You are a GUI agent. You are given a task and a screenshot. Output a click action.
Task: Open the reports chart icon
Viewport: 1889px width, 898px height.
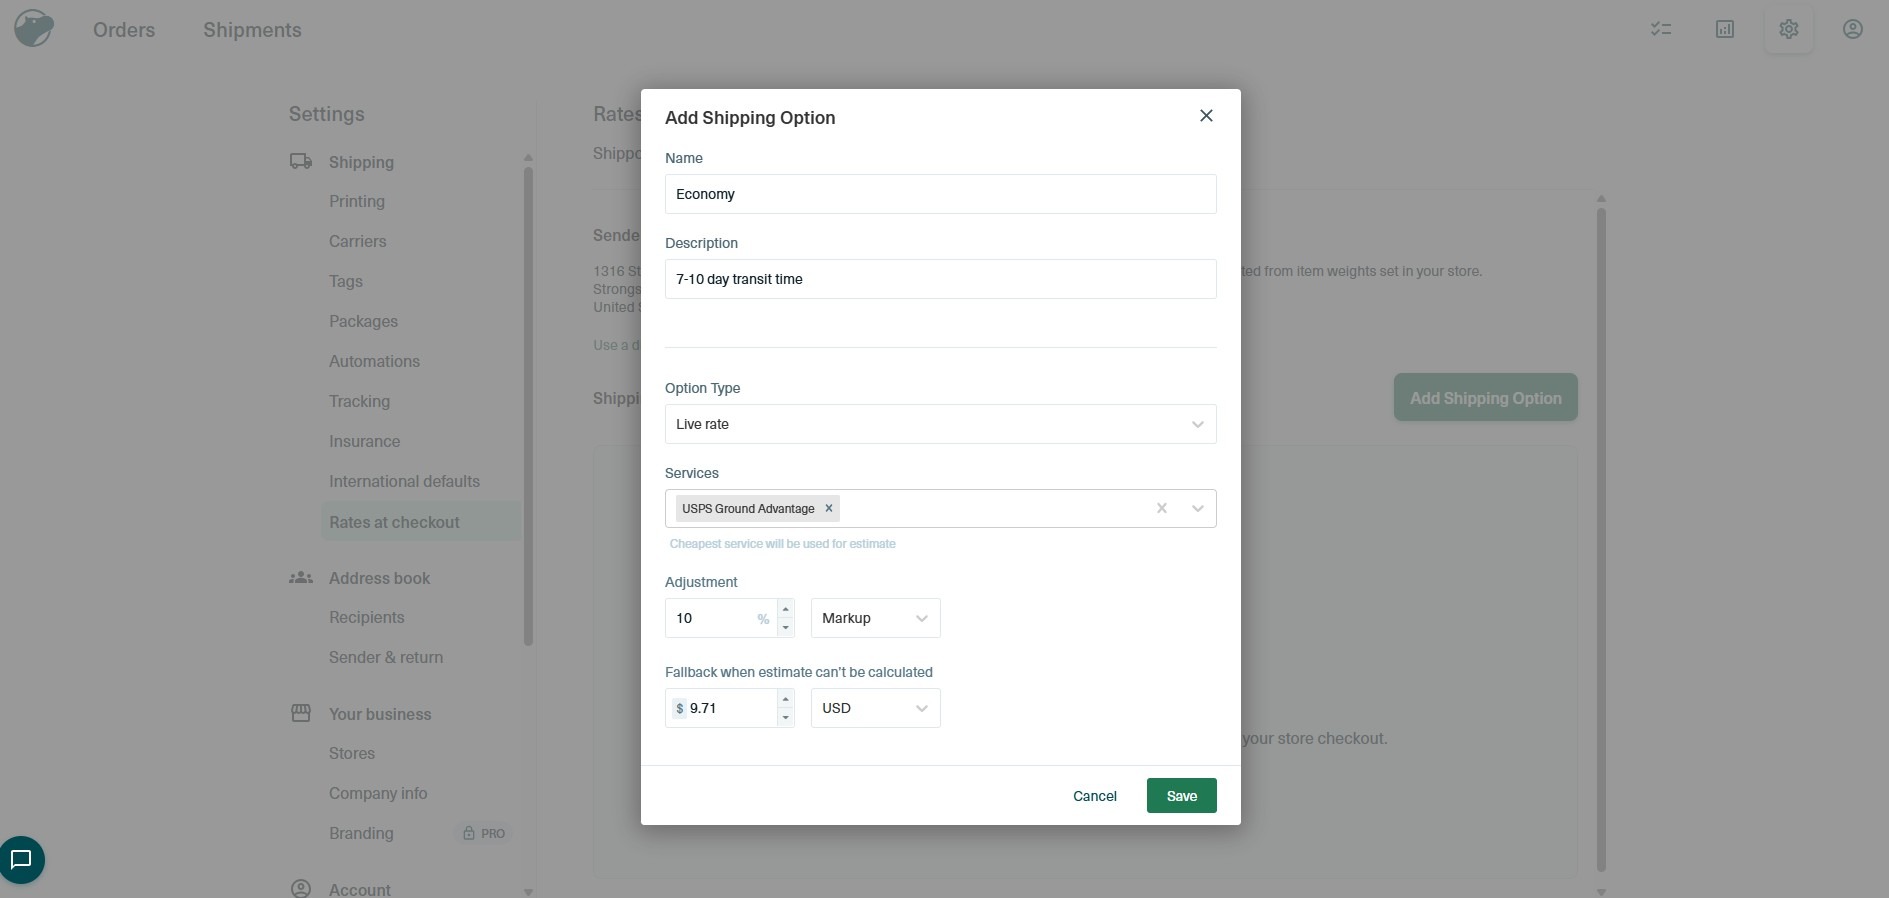[1725, 29]
